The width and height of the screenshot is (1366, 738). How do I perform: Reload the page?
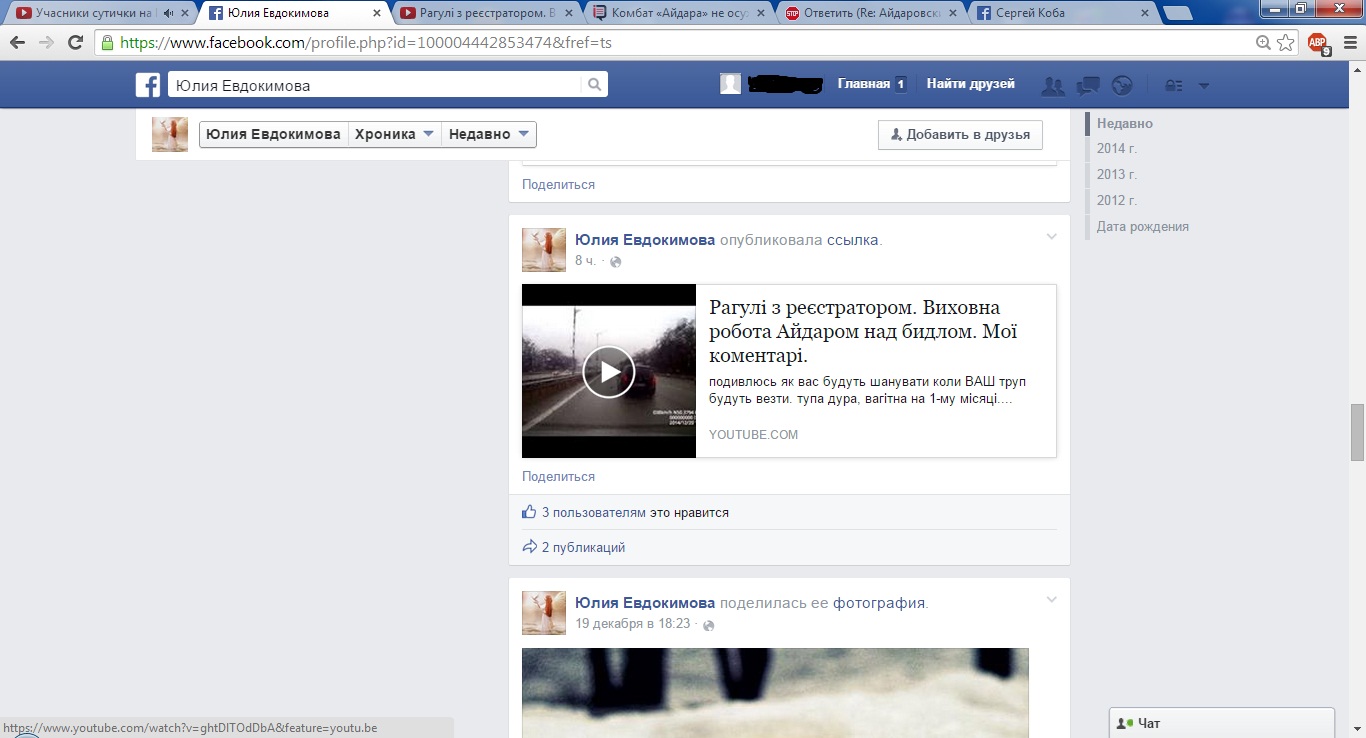click(x=75, y=43)
